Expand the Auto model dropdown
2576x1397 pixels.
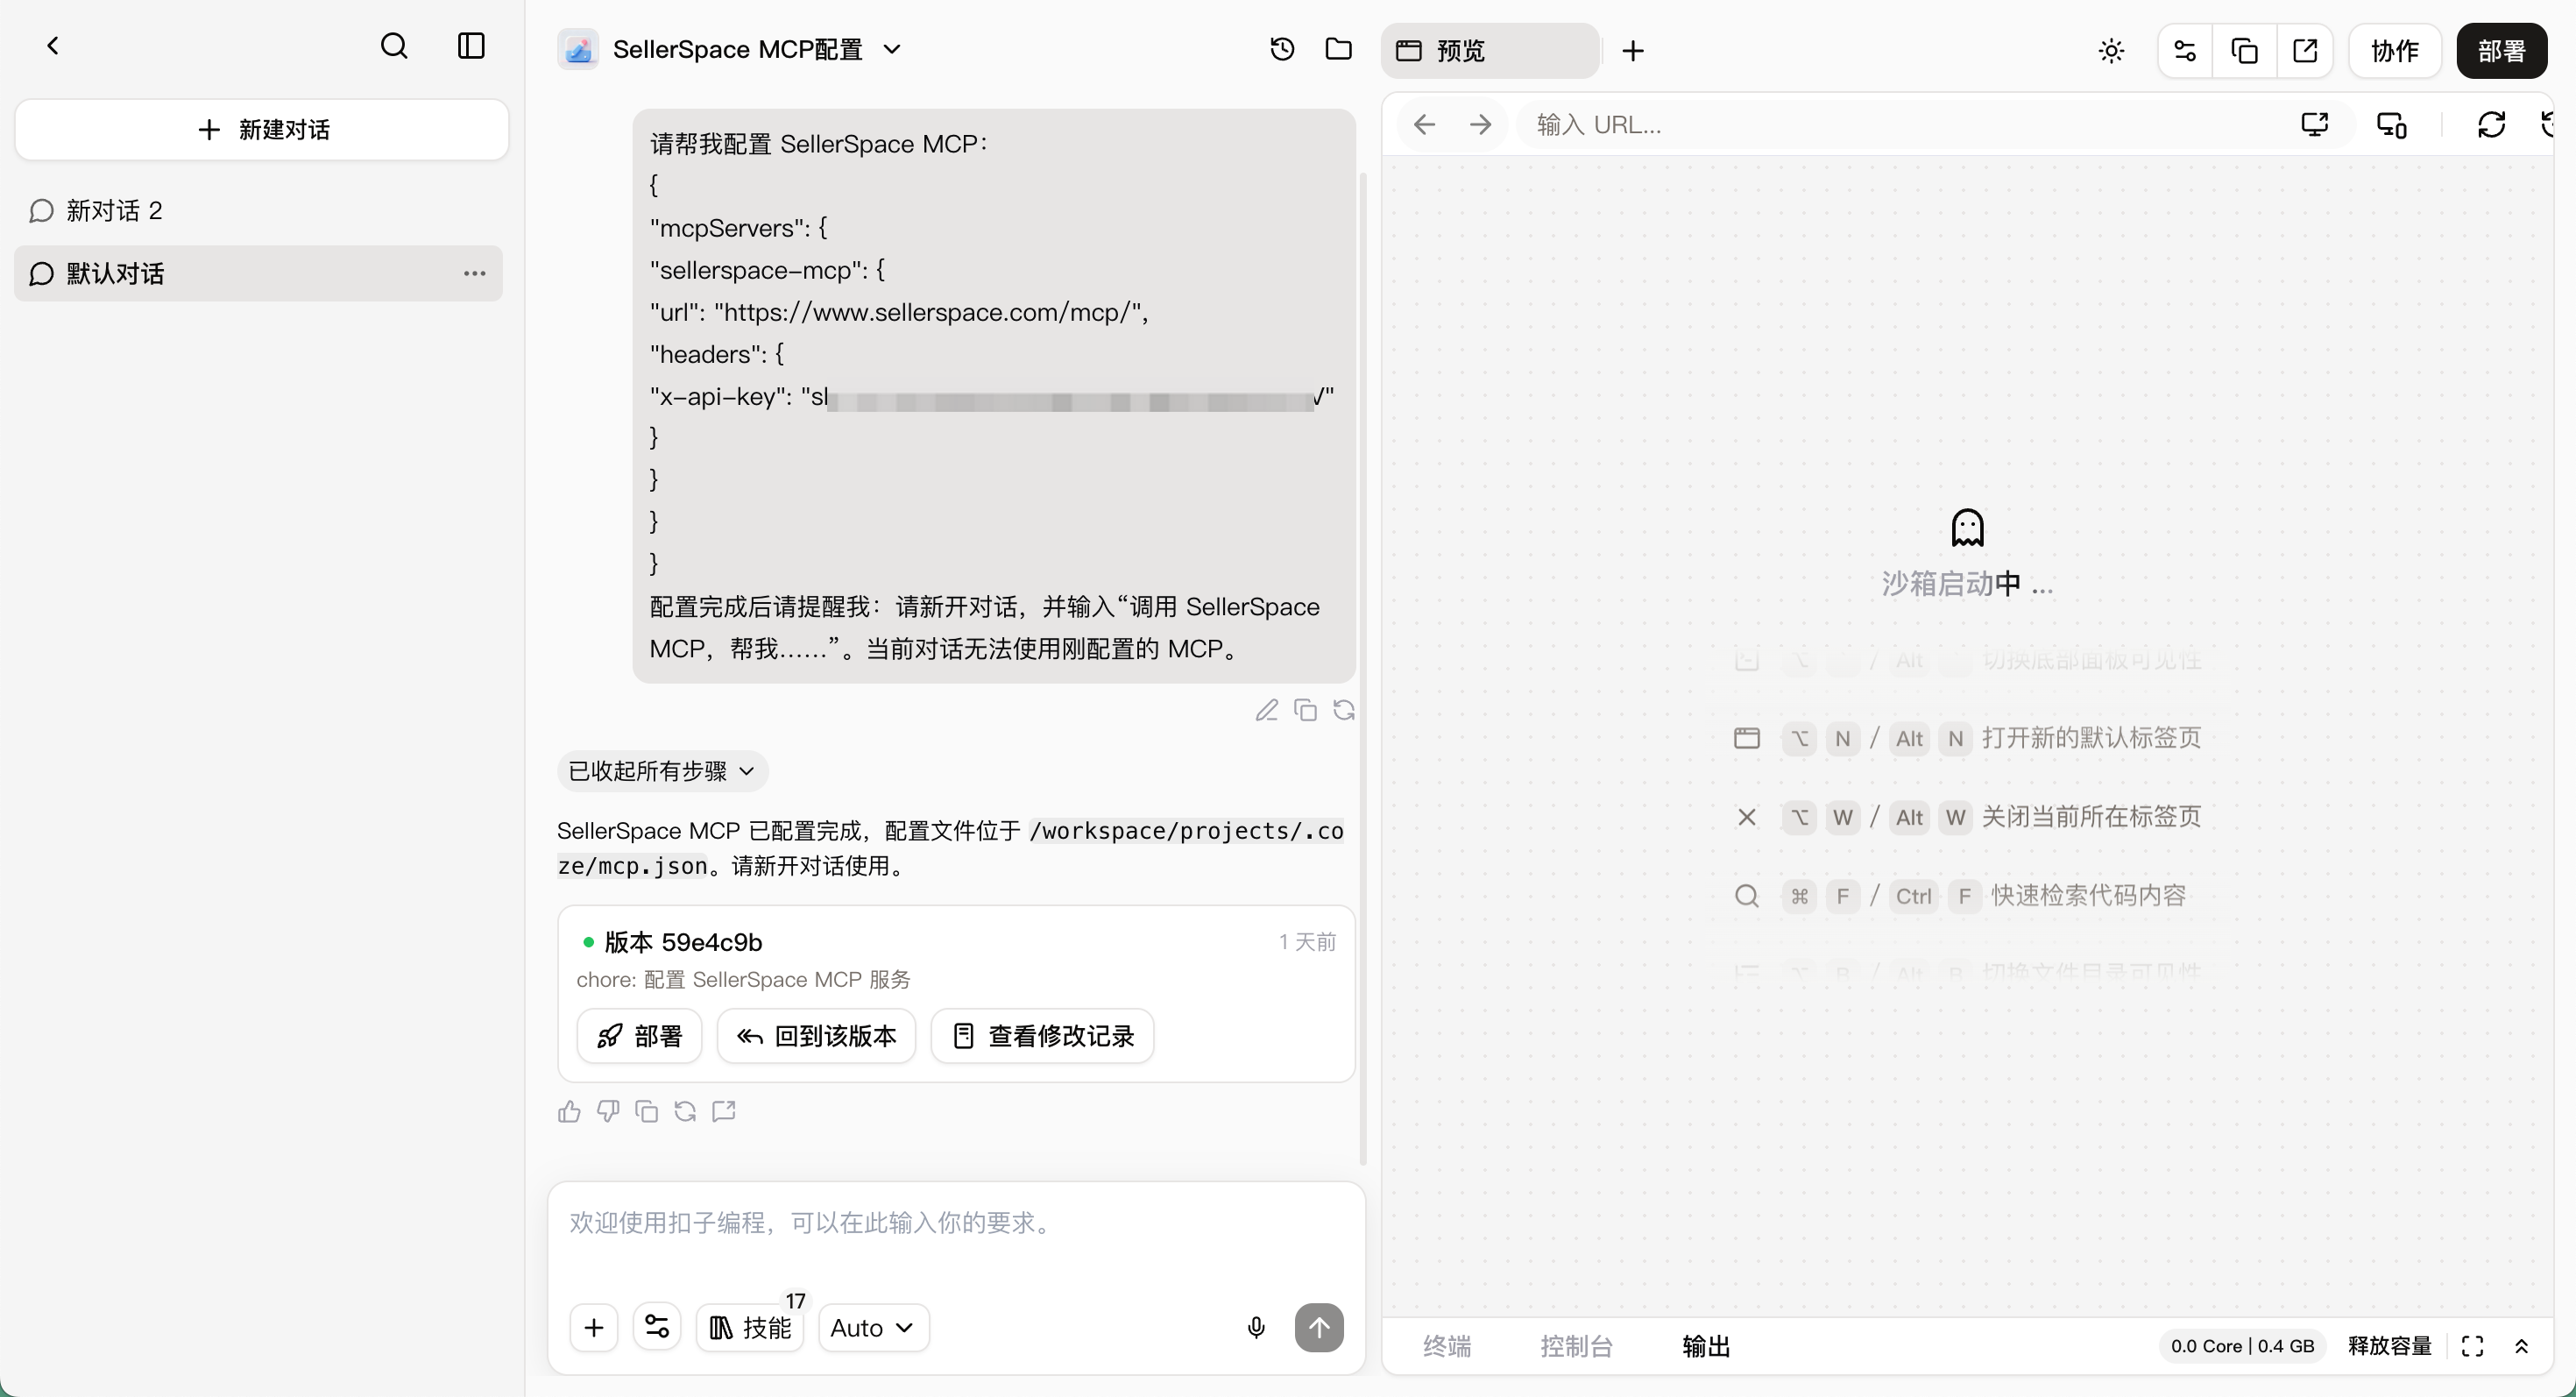pos(873,1328)
